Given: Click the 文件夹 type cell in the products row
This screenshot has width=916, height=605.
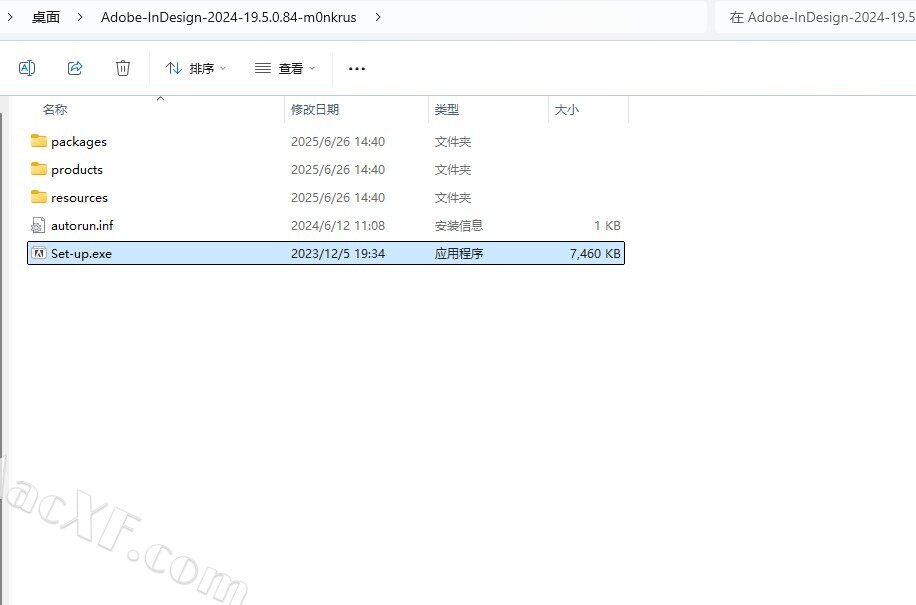Looking at the screenshot, I should 453,169.
